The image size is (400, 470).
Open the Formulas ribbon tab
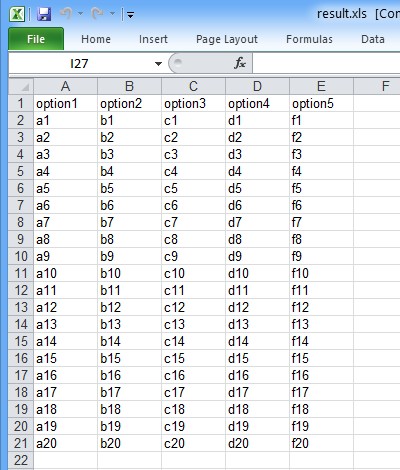309,39
